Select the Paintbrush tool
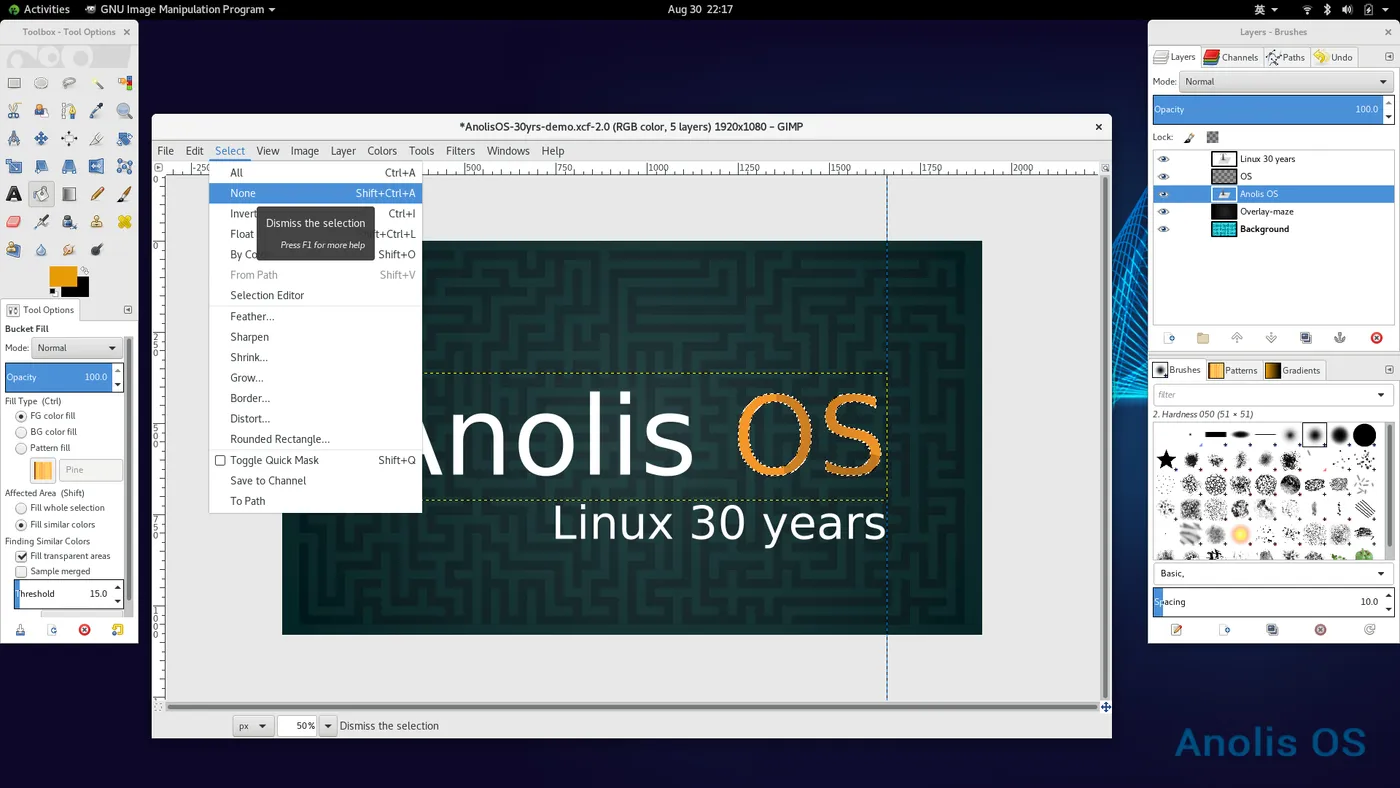The image size is (1400, 788). [x=124, y=194]
